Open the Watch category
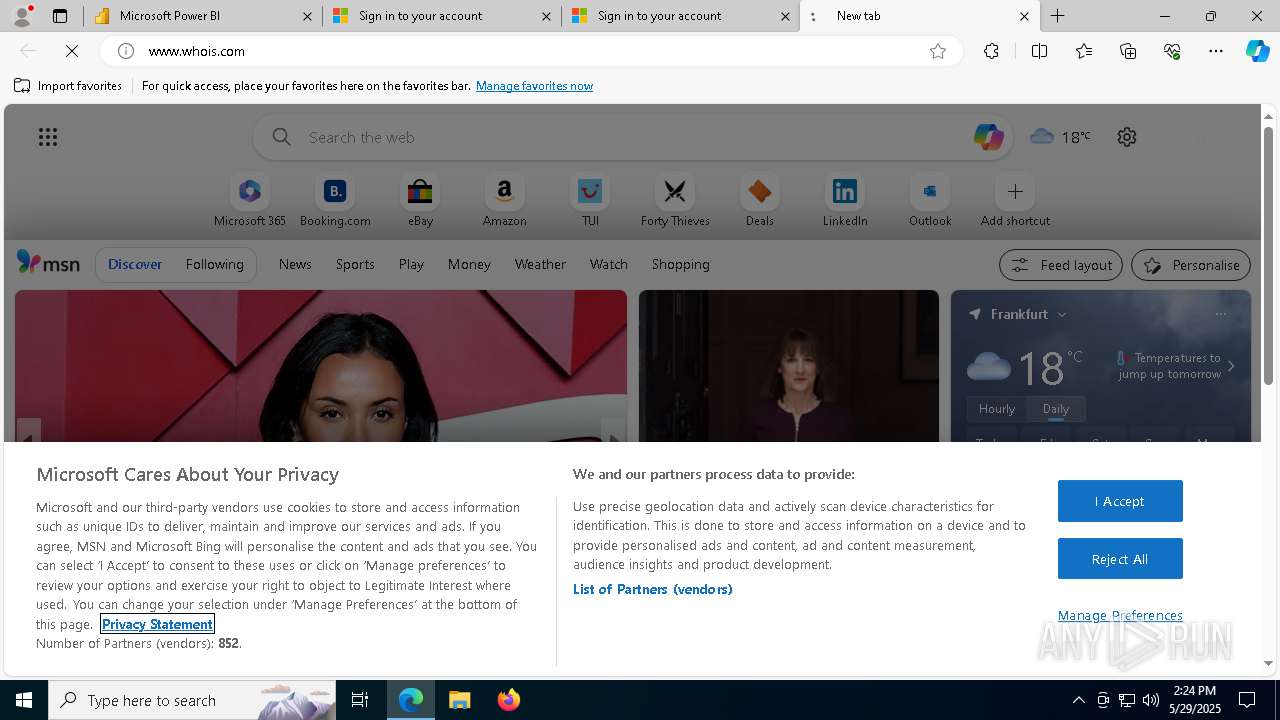1280x720 pixels. [609, 264]
